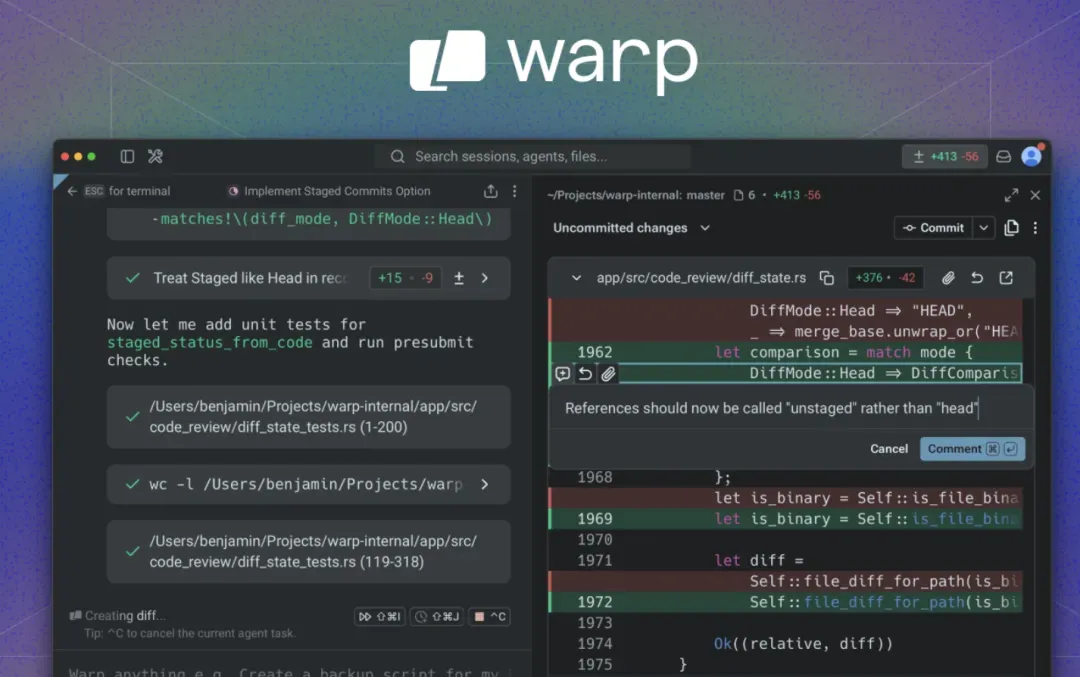Add a comment on the DiffMode::Head line
This screenshot has height=677, width=1080.
[x=563, y=373]
